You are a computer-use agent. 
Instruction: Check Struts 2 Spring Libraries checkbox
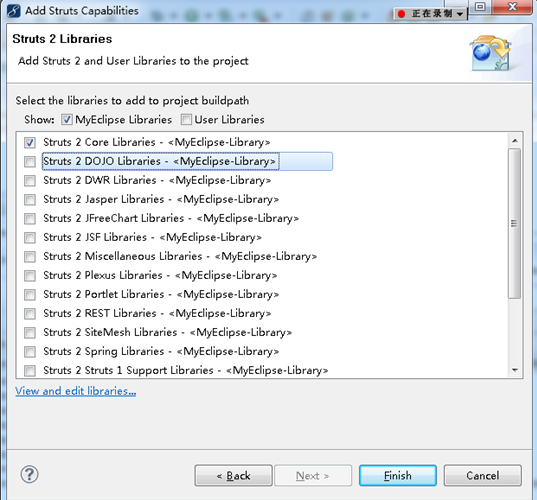click(x=30, y=351)
